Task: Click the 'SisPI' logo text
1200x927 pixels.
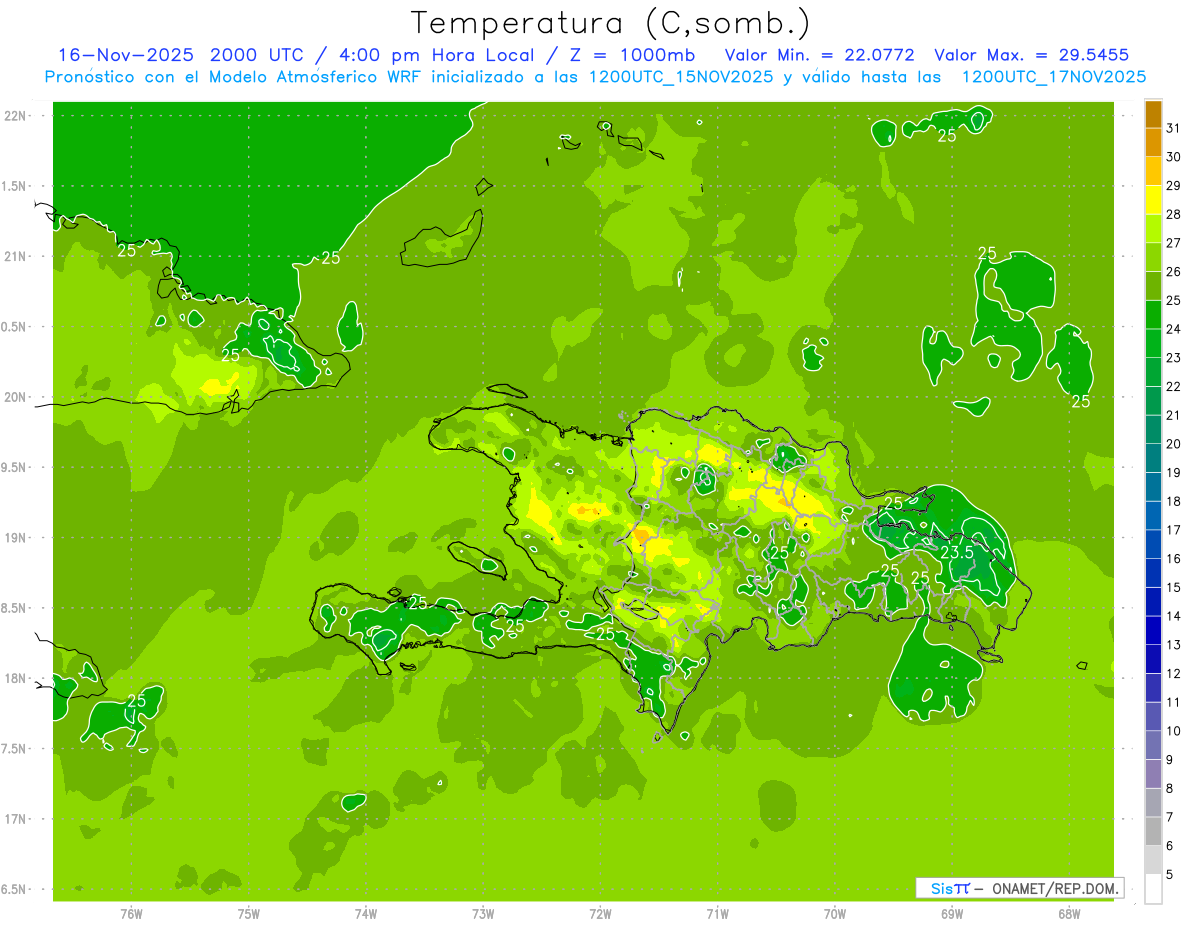Action: (x=950, y=888)
